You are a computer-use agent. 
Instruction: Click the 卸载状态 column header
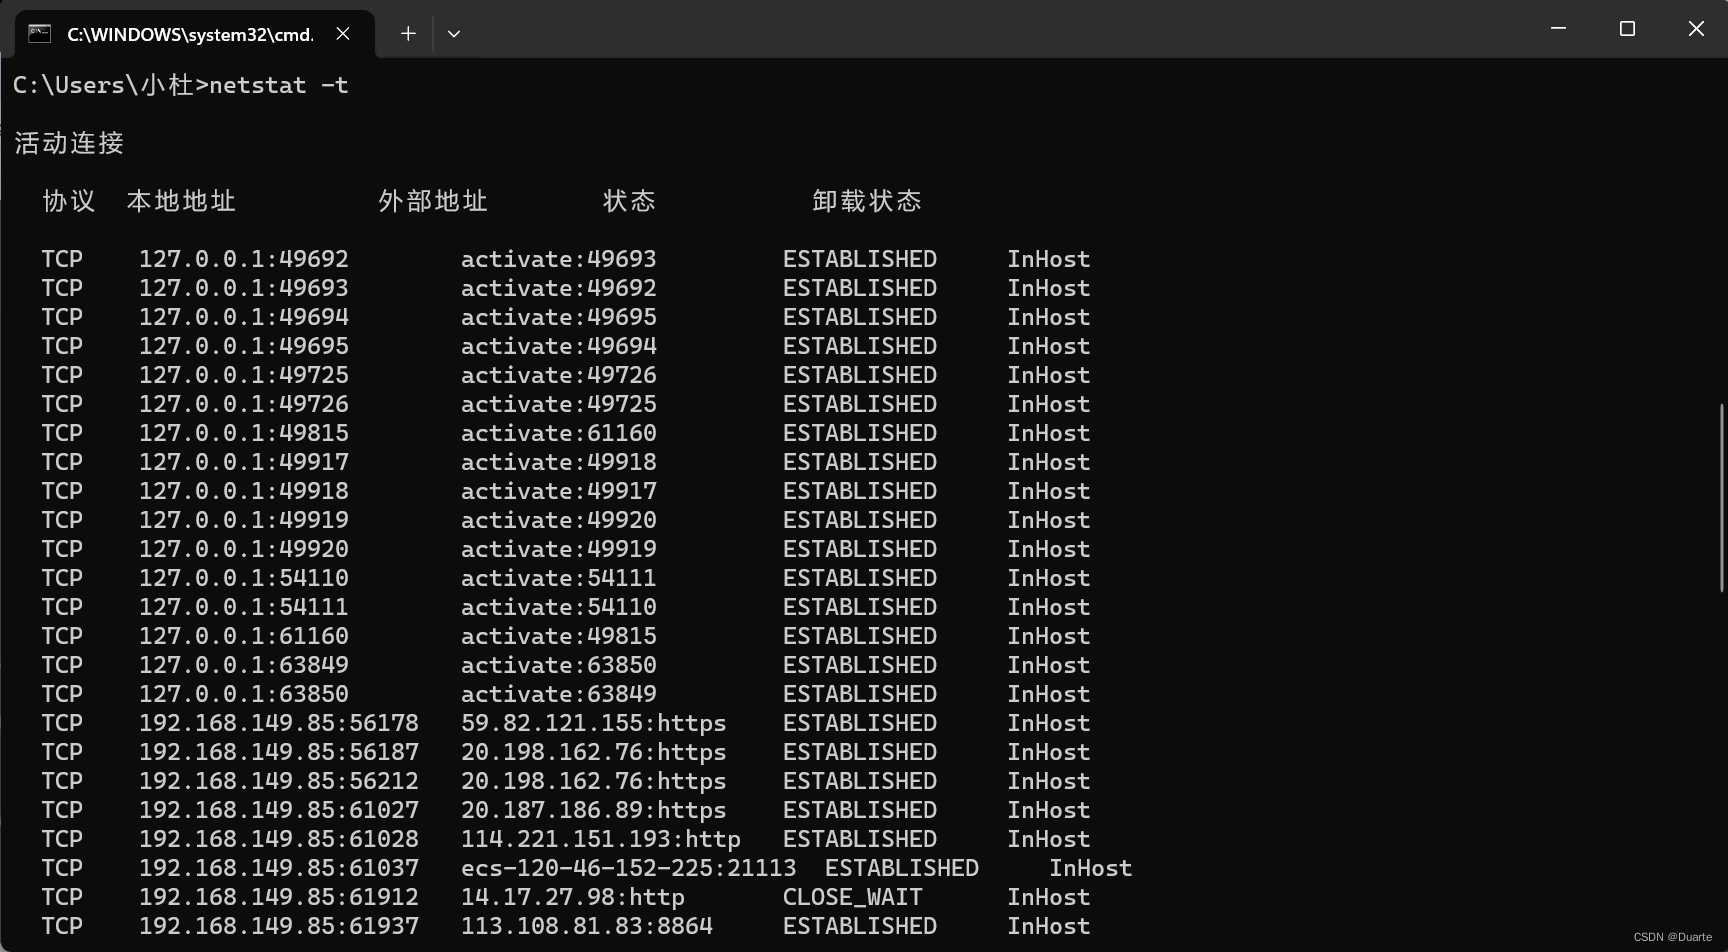pyautogui.click(x=867, y=202)
